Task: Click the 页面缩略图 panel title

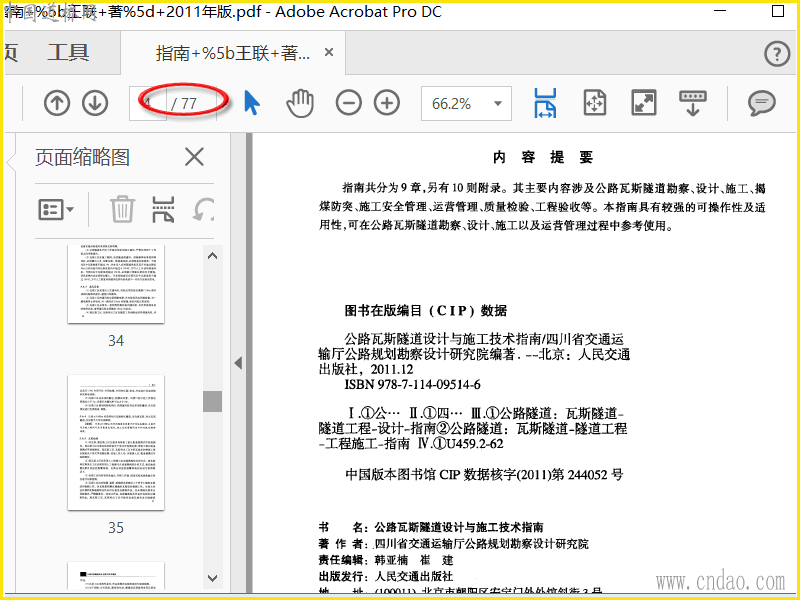Action: (x=82, y=157)
